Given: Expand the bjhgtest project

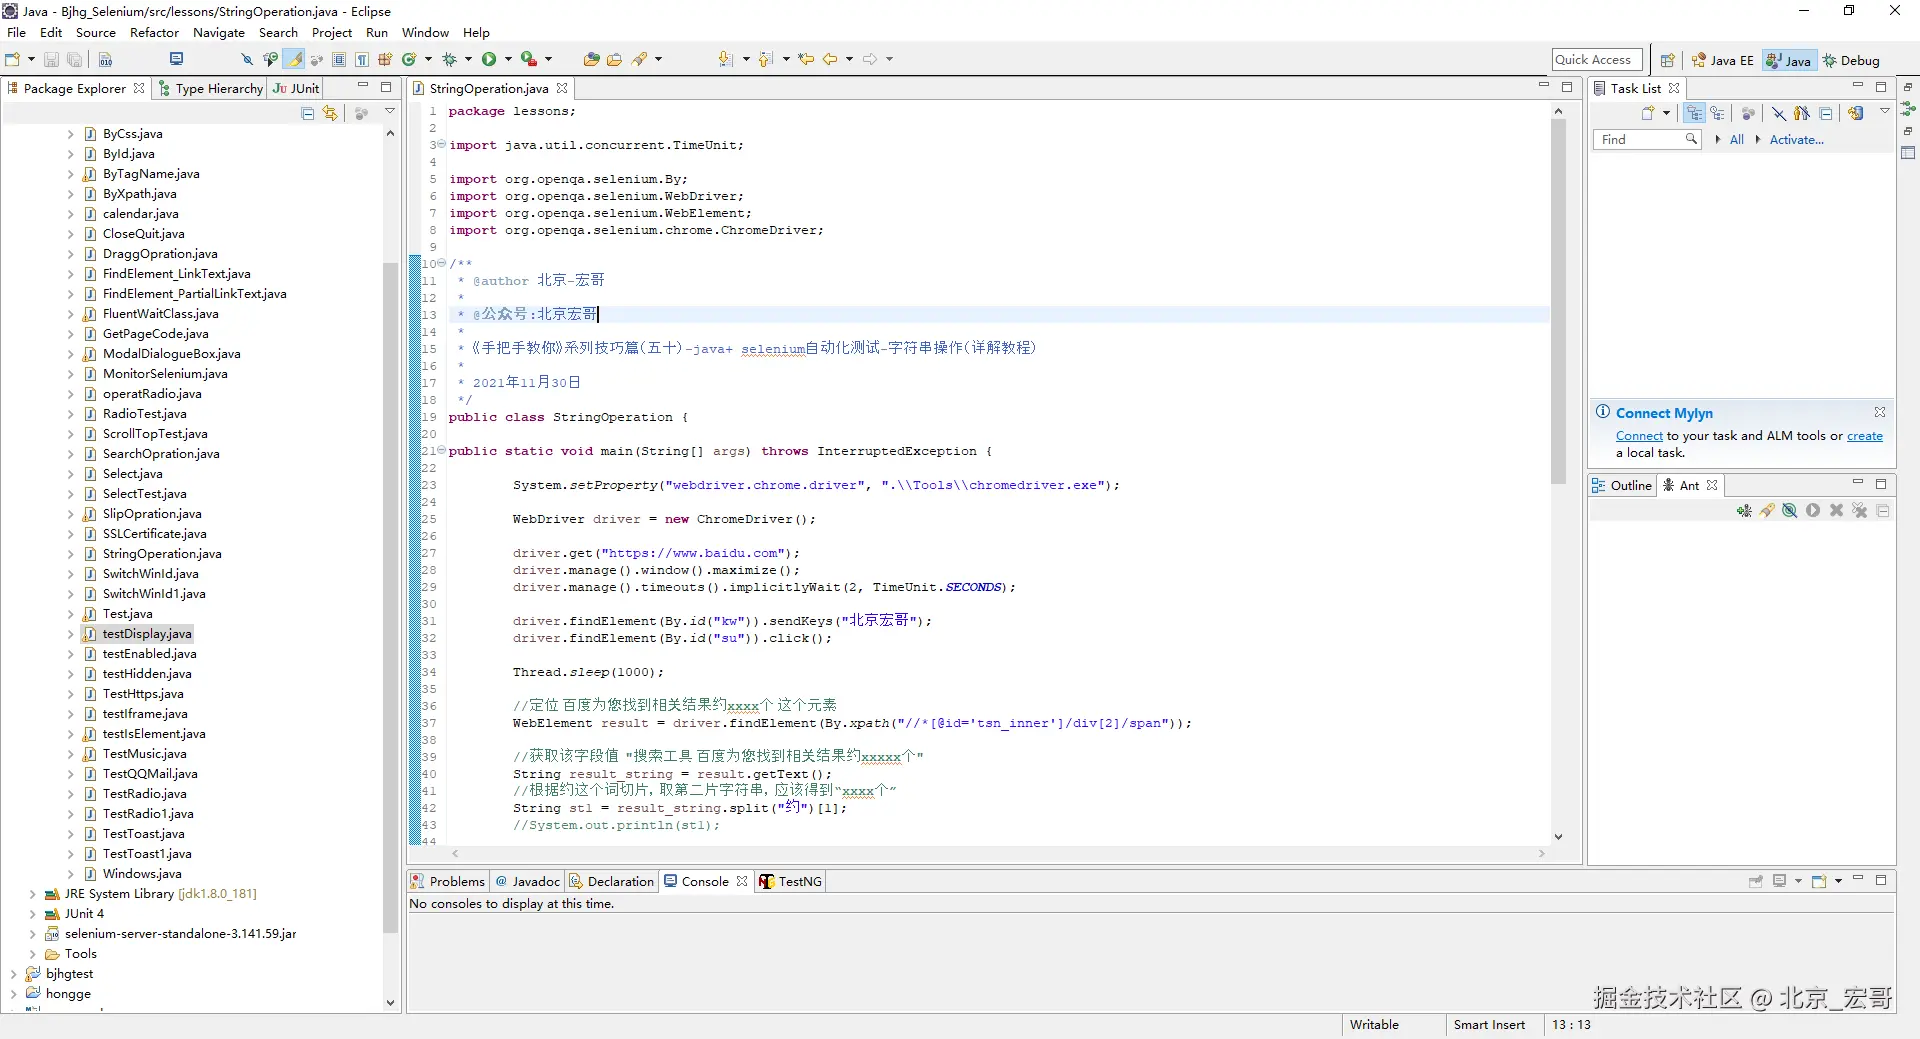Looking at the screenshot, I should pos(14,974).
